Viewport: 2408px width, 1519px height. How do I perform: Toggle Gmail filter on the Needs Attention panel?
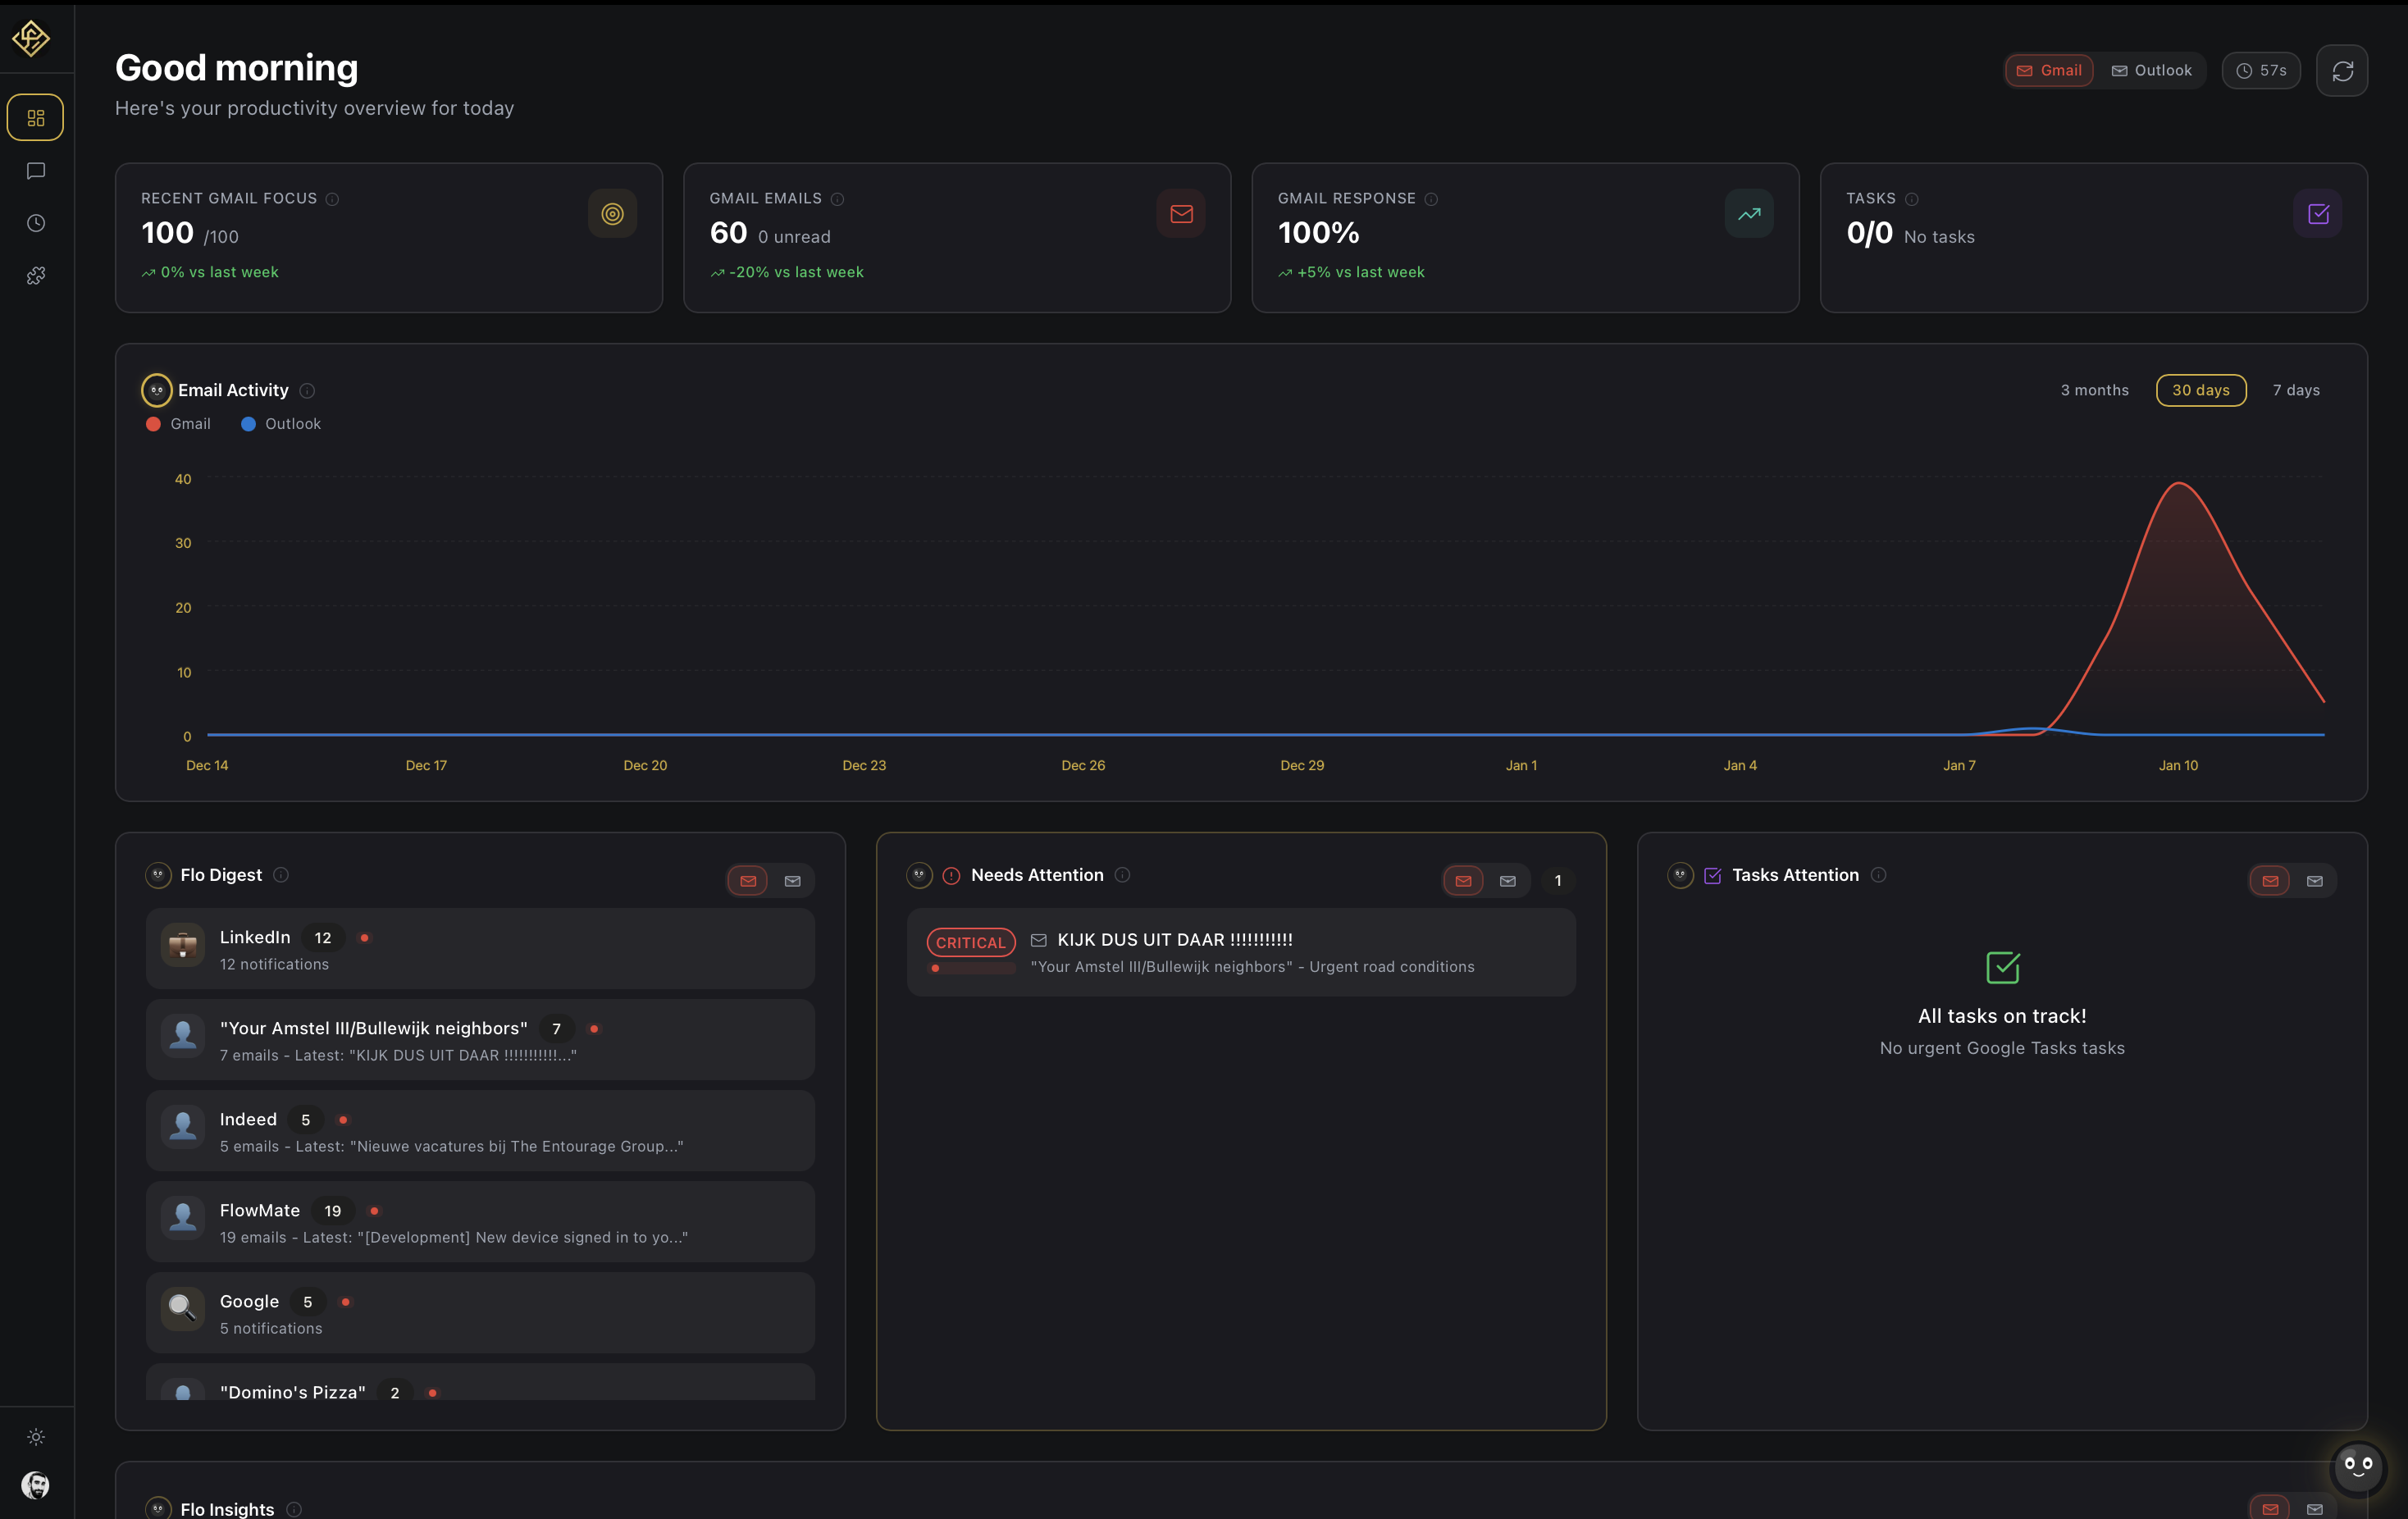[1463, 881]
